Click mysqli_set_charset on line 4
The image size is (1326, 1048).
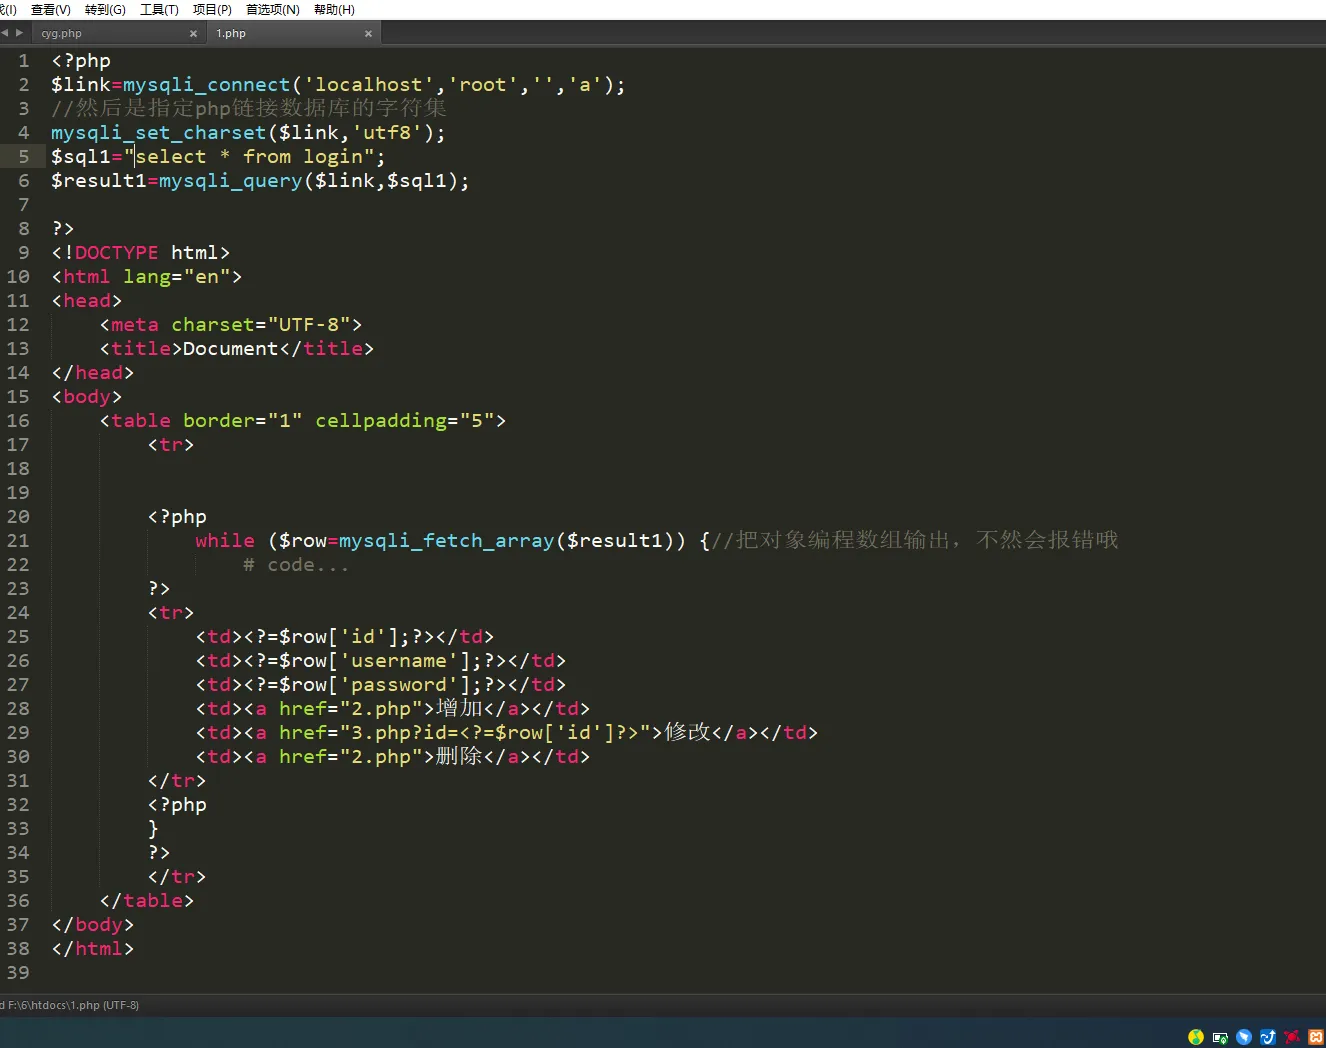(159, 133)
